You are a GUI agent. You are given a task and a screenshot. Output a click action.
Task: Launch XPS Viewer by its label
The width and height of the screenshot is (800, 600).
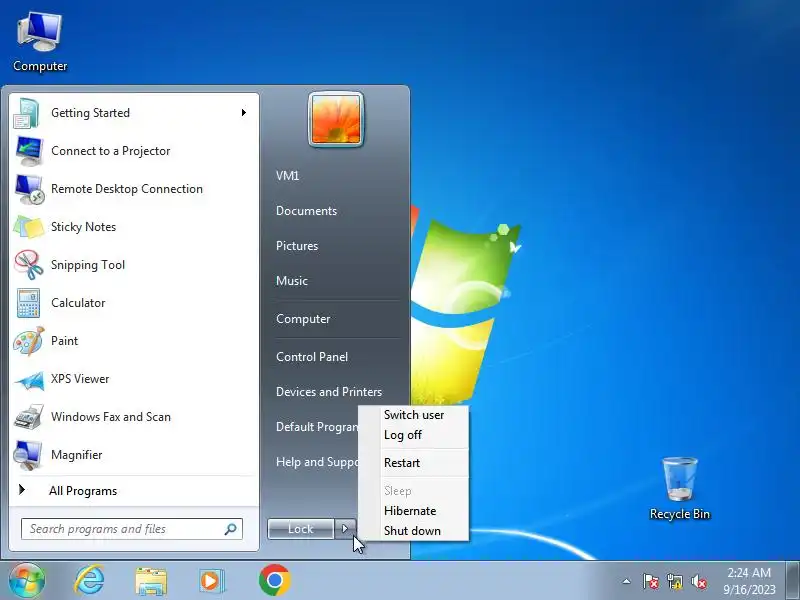(x=80, y=379)
